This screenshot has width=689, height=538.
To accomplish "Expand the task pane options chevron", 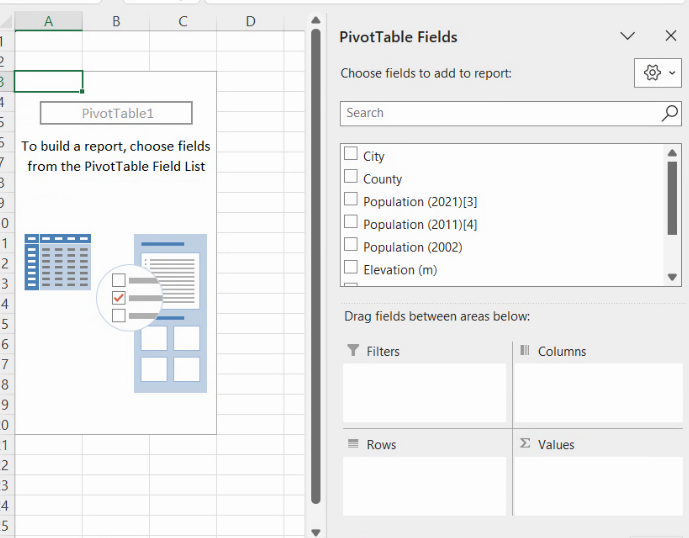I will point(628,36).
